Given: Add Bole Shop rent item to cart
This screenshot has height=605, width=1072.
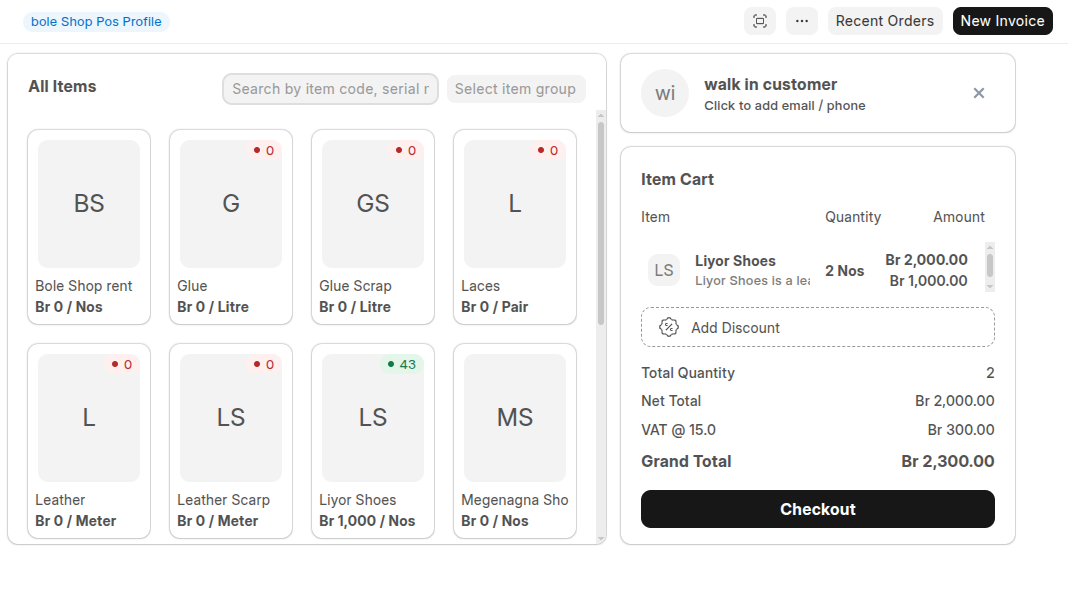Looking at the screenshot, I should [x=89, y=226].
